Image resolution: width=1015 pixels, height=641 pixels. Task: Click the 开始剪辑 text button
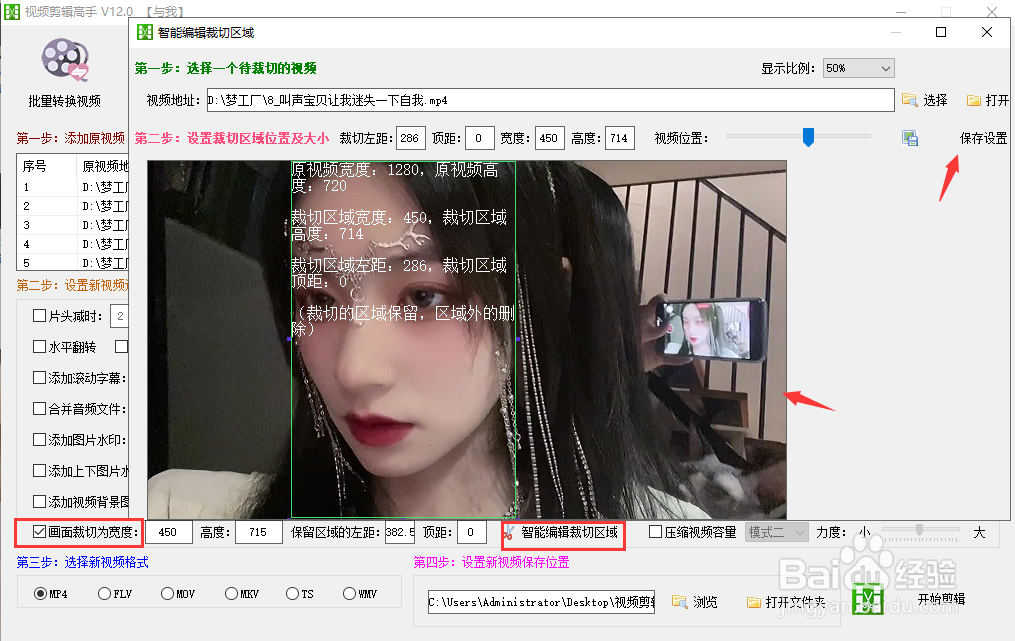pyautogui.click(x=941, y=599)
